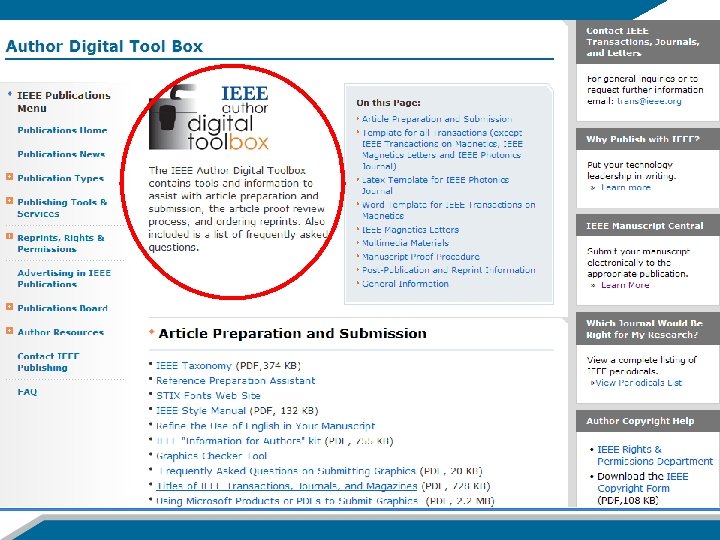Open FAQ on Submitting Graphics link
The height and width of the screenshot is (540, 720).
tap(287, 471)
